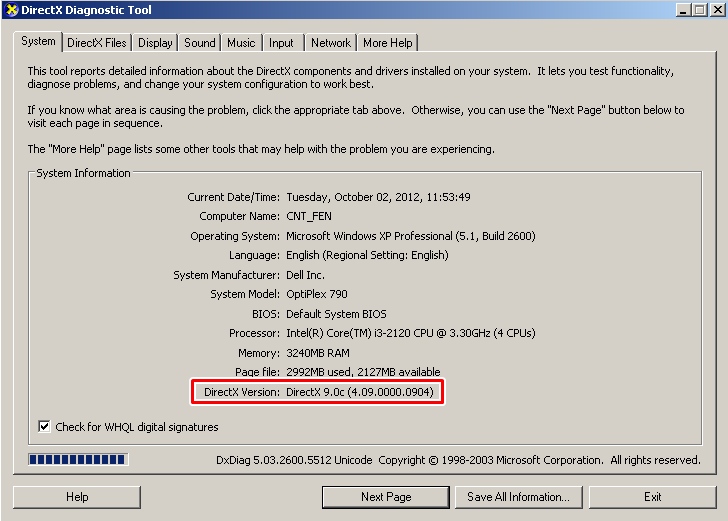Click the manufacturer value Dell Inc.
The width and height of the screenshot is (728, 521).
click(x=305, y=275)
